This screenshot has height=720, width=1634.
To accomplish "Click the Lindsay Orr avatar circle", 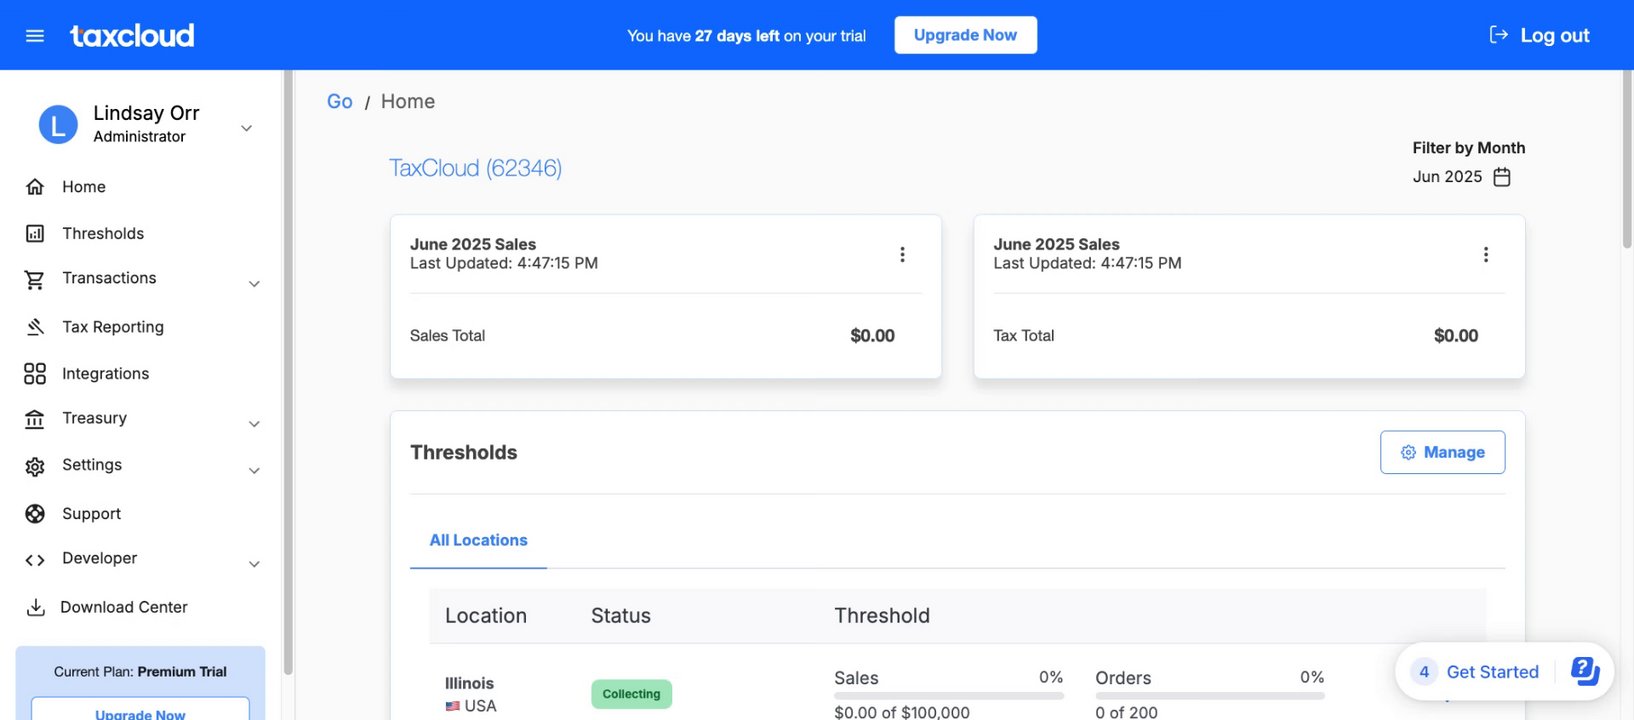I will tap(58, 125).
